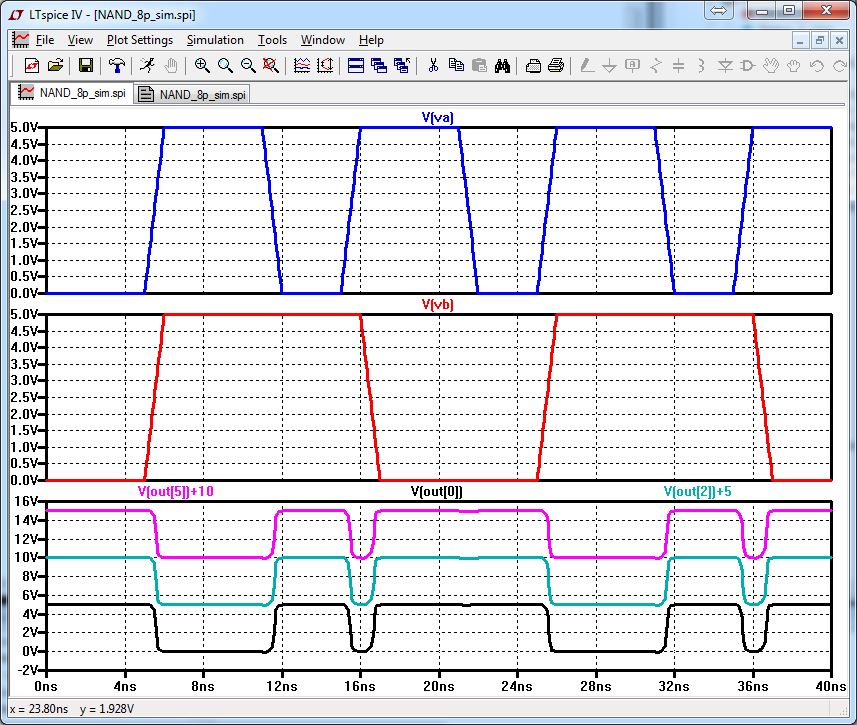The image size is (857, 725).
Task: Open the Plot Settings menu
Action: coord(140,40)
